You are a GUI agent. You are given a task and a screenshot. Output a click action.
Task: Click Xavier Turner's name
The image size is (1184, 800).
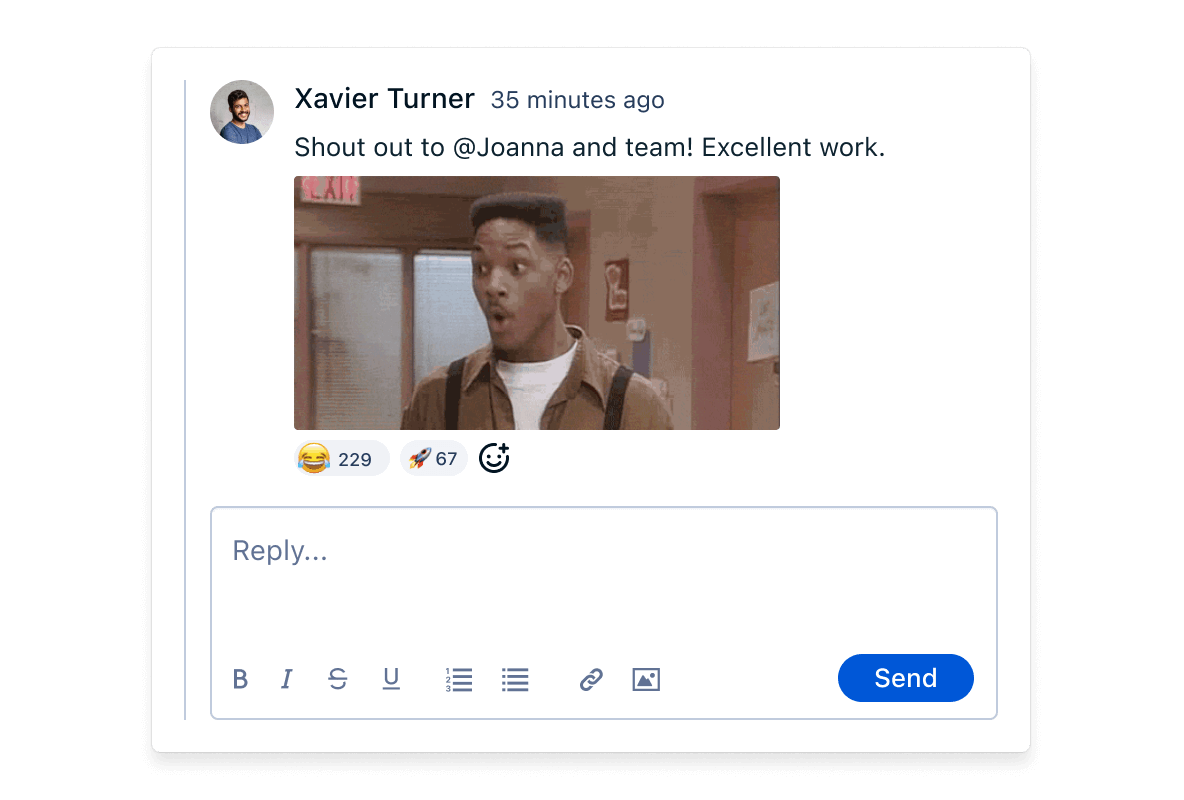[384, 99]
